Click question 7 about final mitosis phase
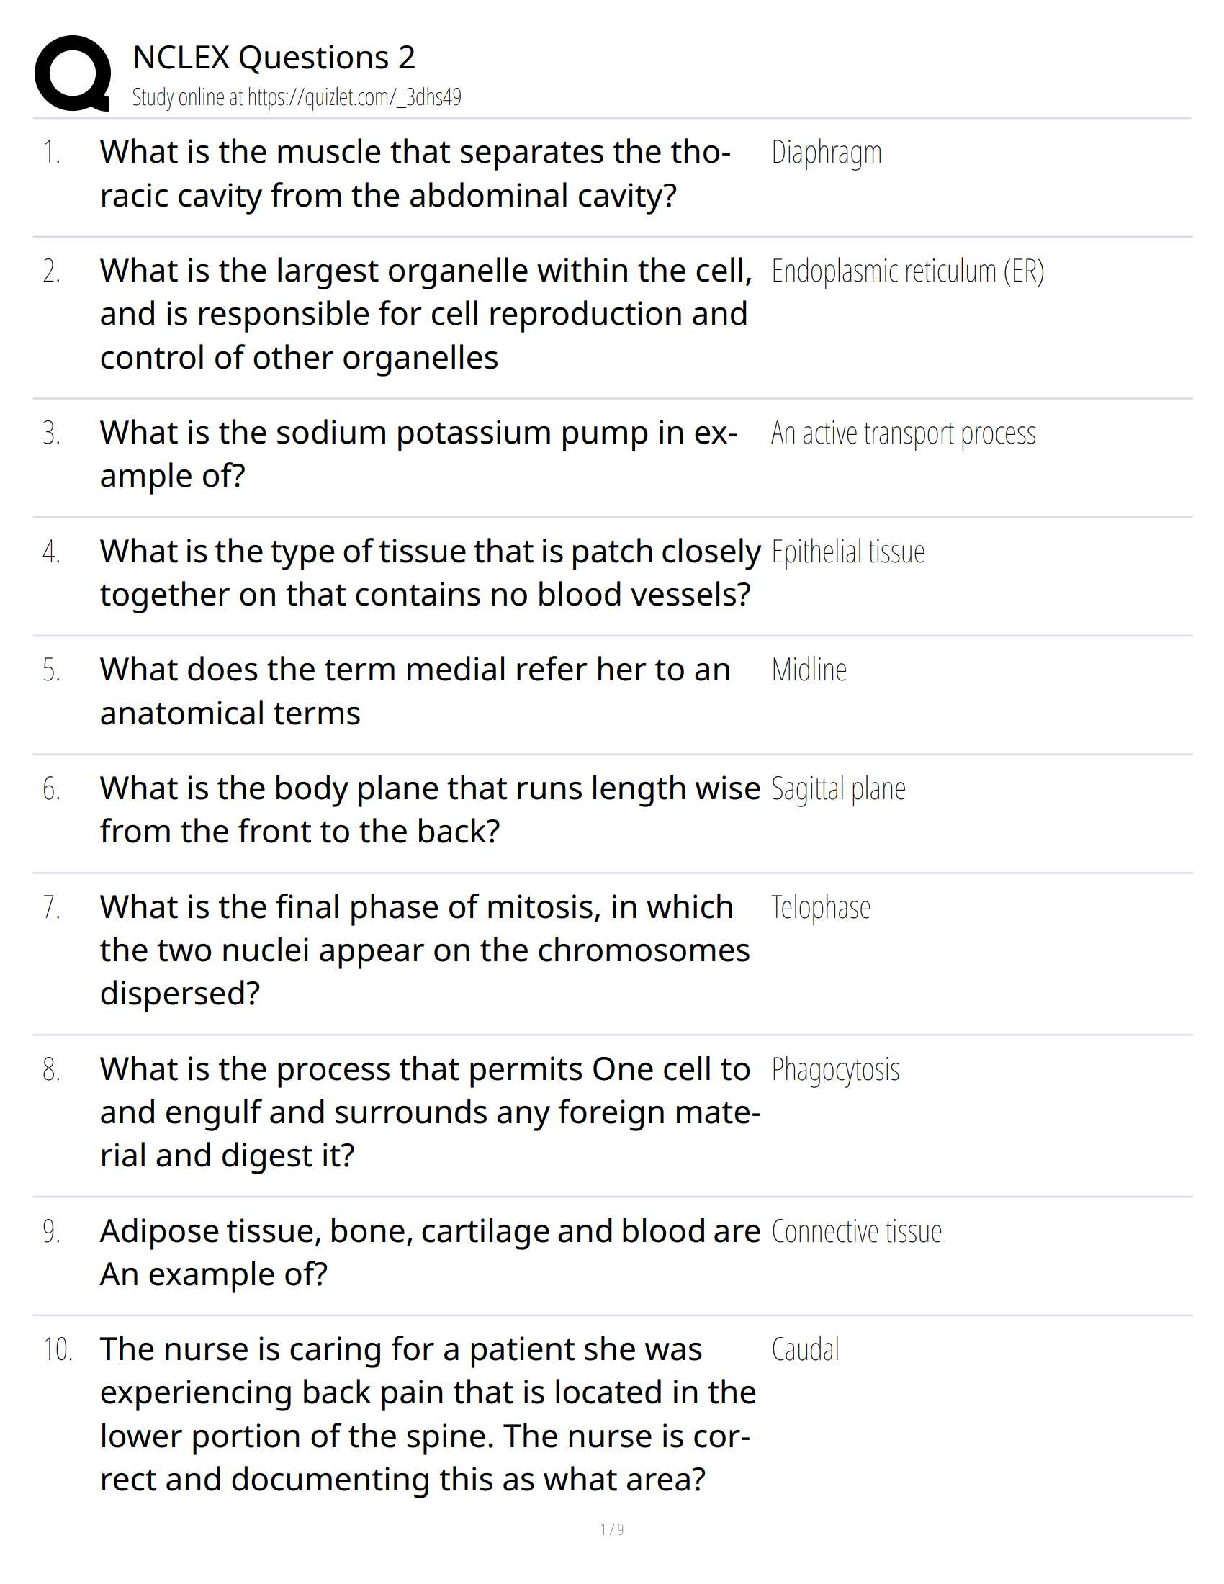This screenshot has width=1224, height=1584. pos(424,950)
